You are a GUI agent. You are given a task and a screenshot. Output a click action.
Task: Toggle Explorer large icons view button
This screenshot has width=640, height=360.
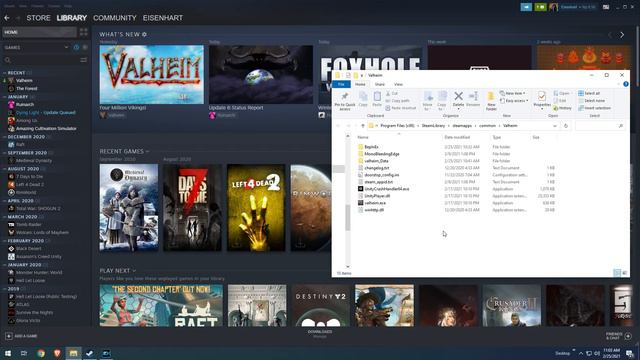pyautogui.click(x=624, y=273)
